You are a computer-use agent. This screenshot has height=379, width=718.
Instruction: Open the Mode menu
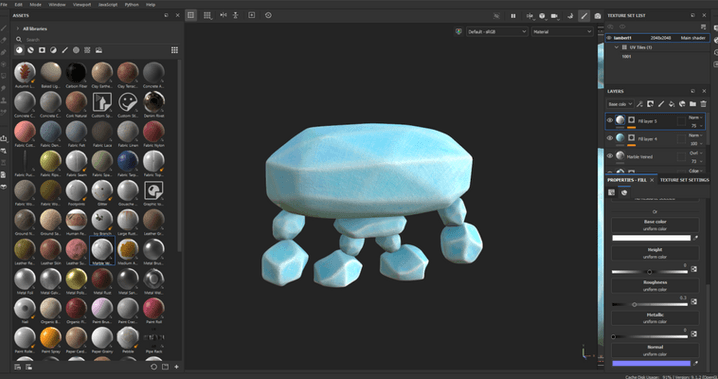[35, 5]
